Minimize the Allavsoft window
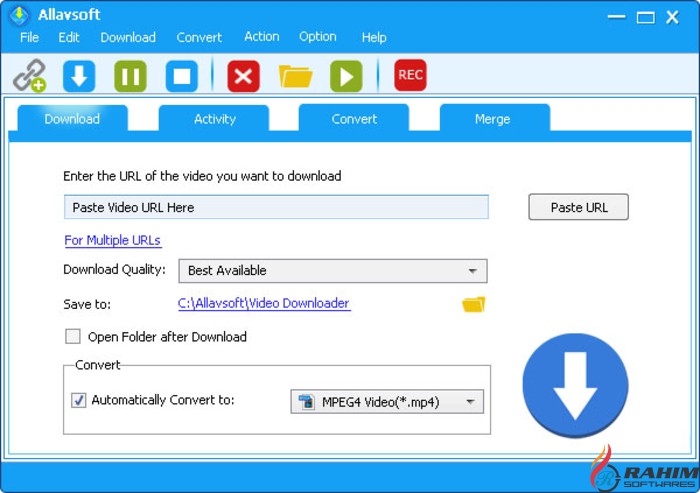700x493 pixels. tap(617, 17)
